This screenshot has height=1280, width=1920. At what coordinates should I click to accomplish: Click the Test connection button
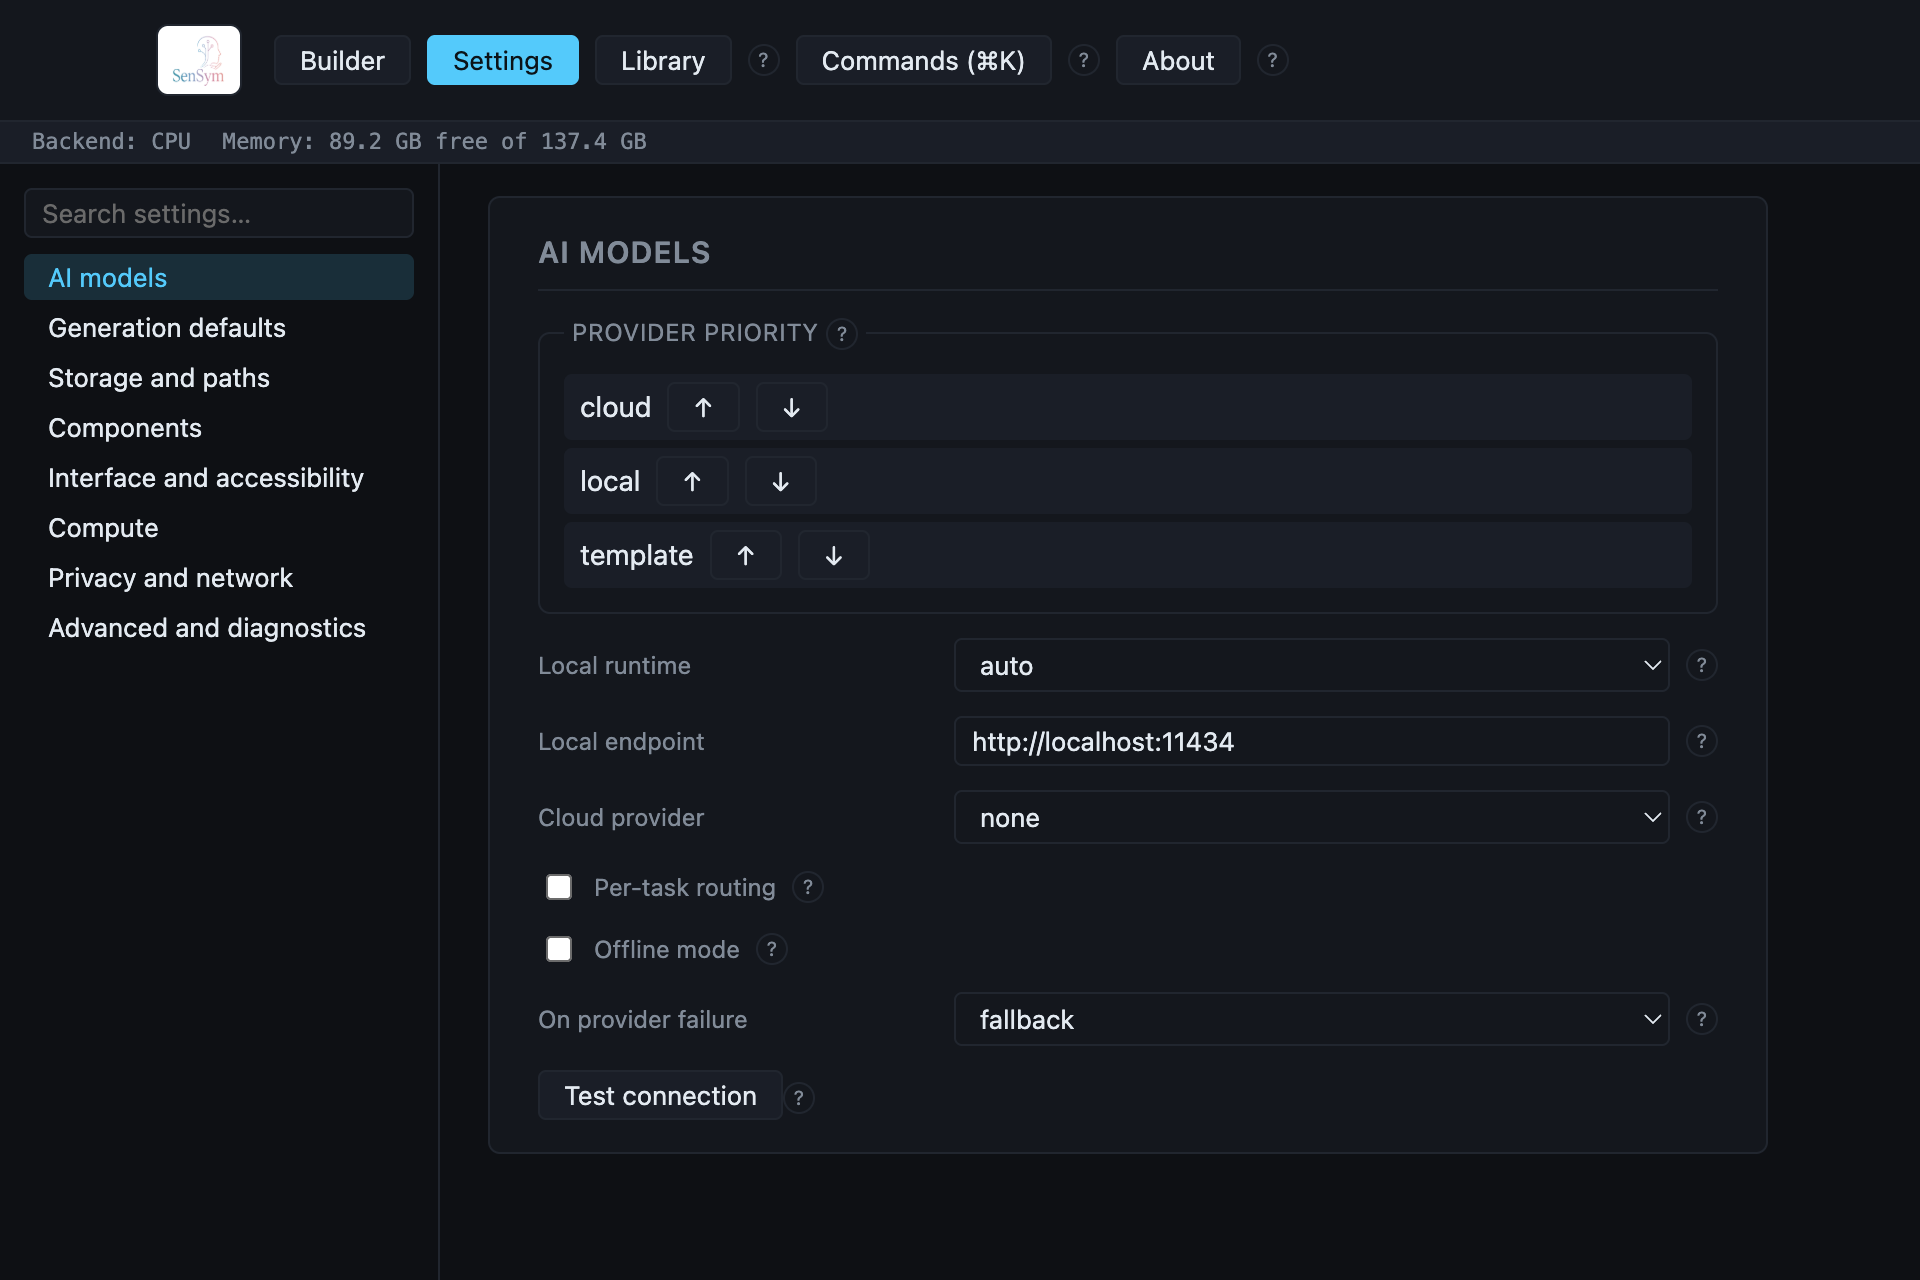[660, 1095]
